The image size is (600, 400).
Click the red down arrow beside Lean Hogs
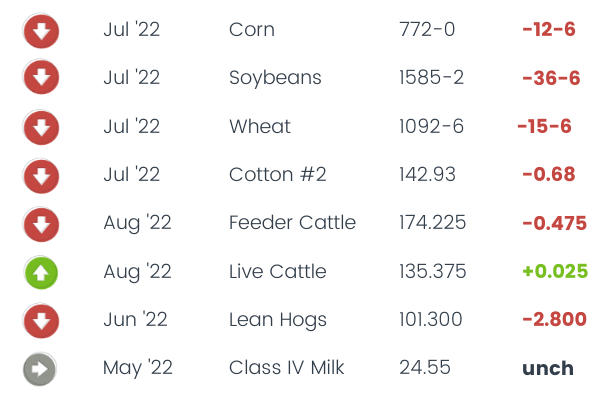click(x=41, y=320)
